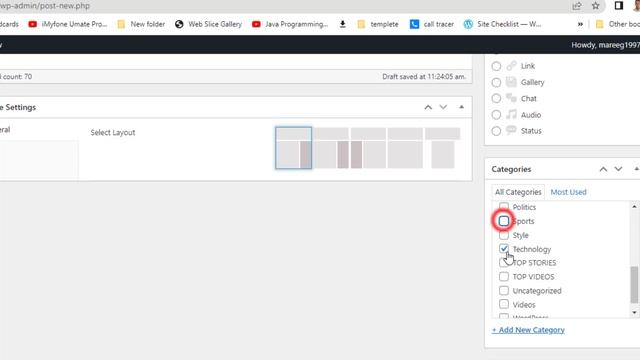Open the Howdy user account menu
The image size is (640, 360).
[605, 45]
